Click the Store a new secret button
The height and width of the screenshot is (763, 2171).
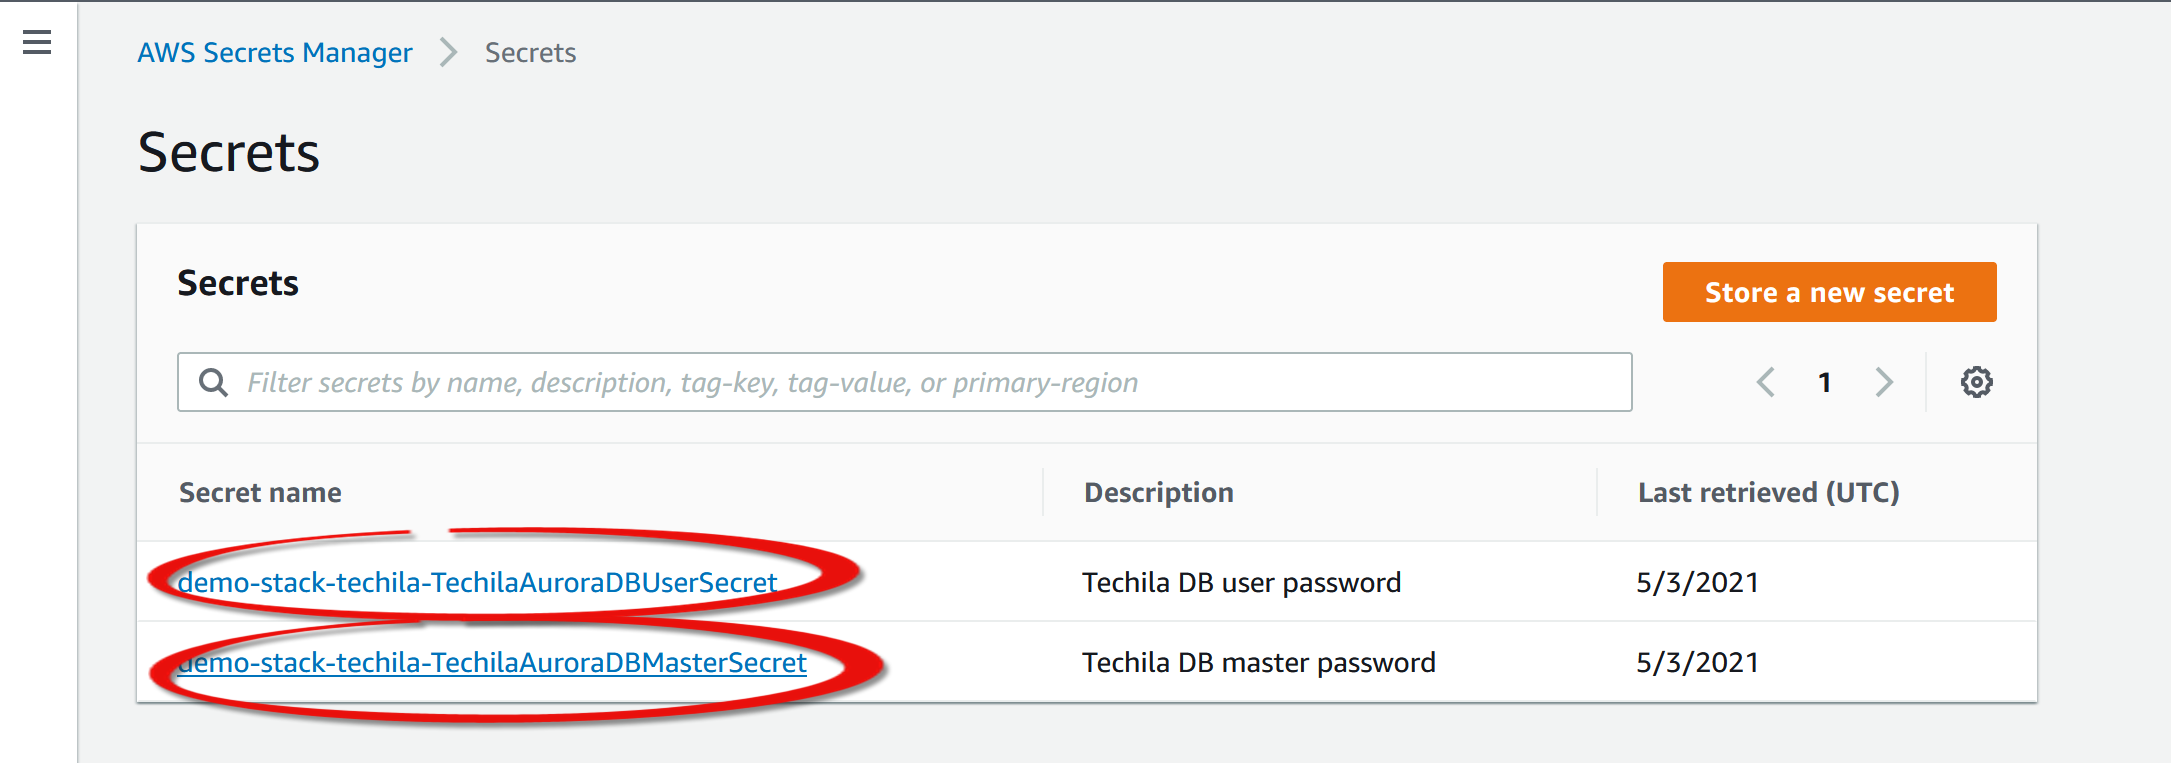[1829, 292]
